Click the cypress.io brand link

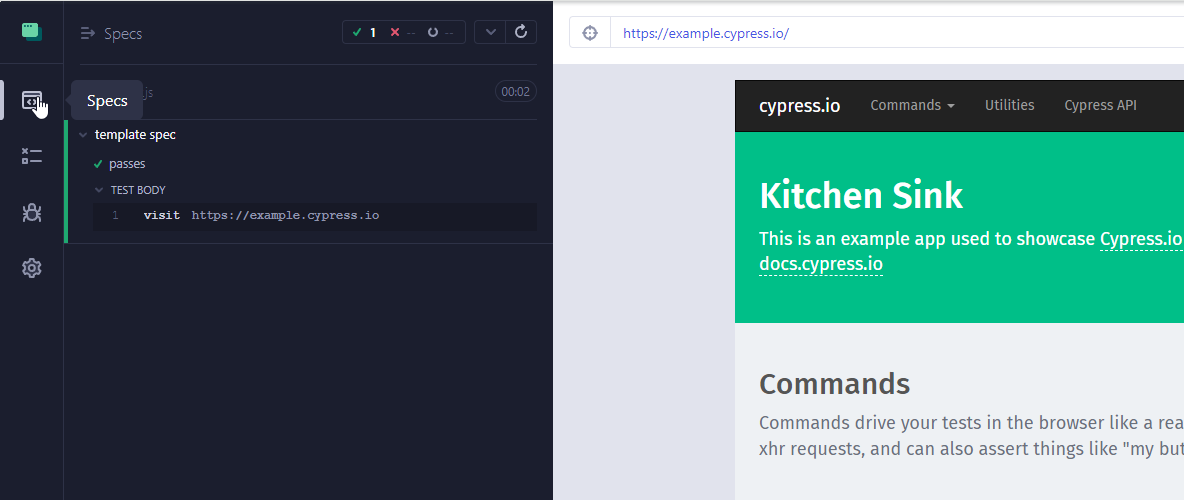pos(800,106)
